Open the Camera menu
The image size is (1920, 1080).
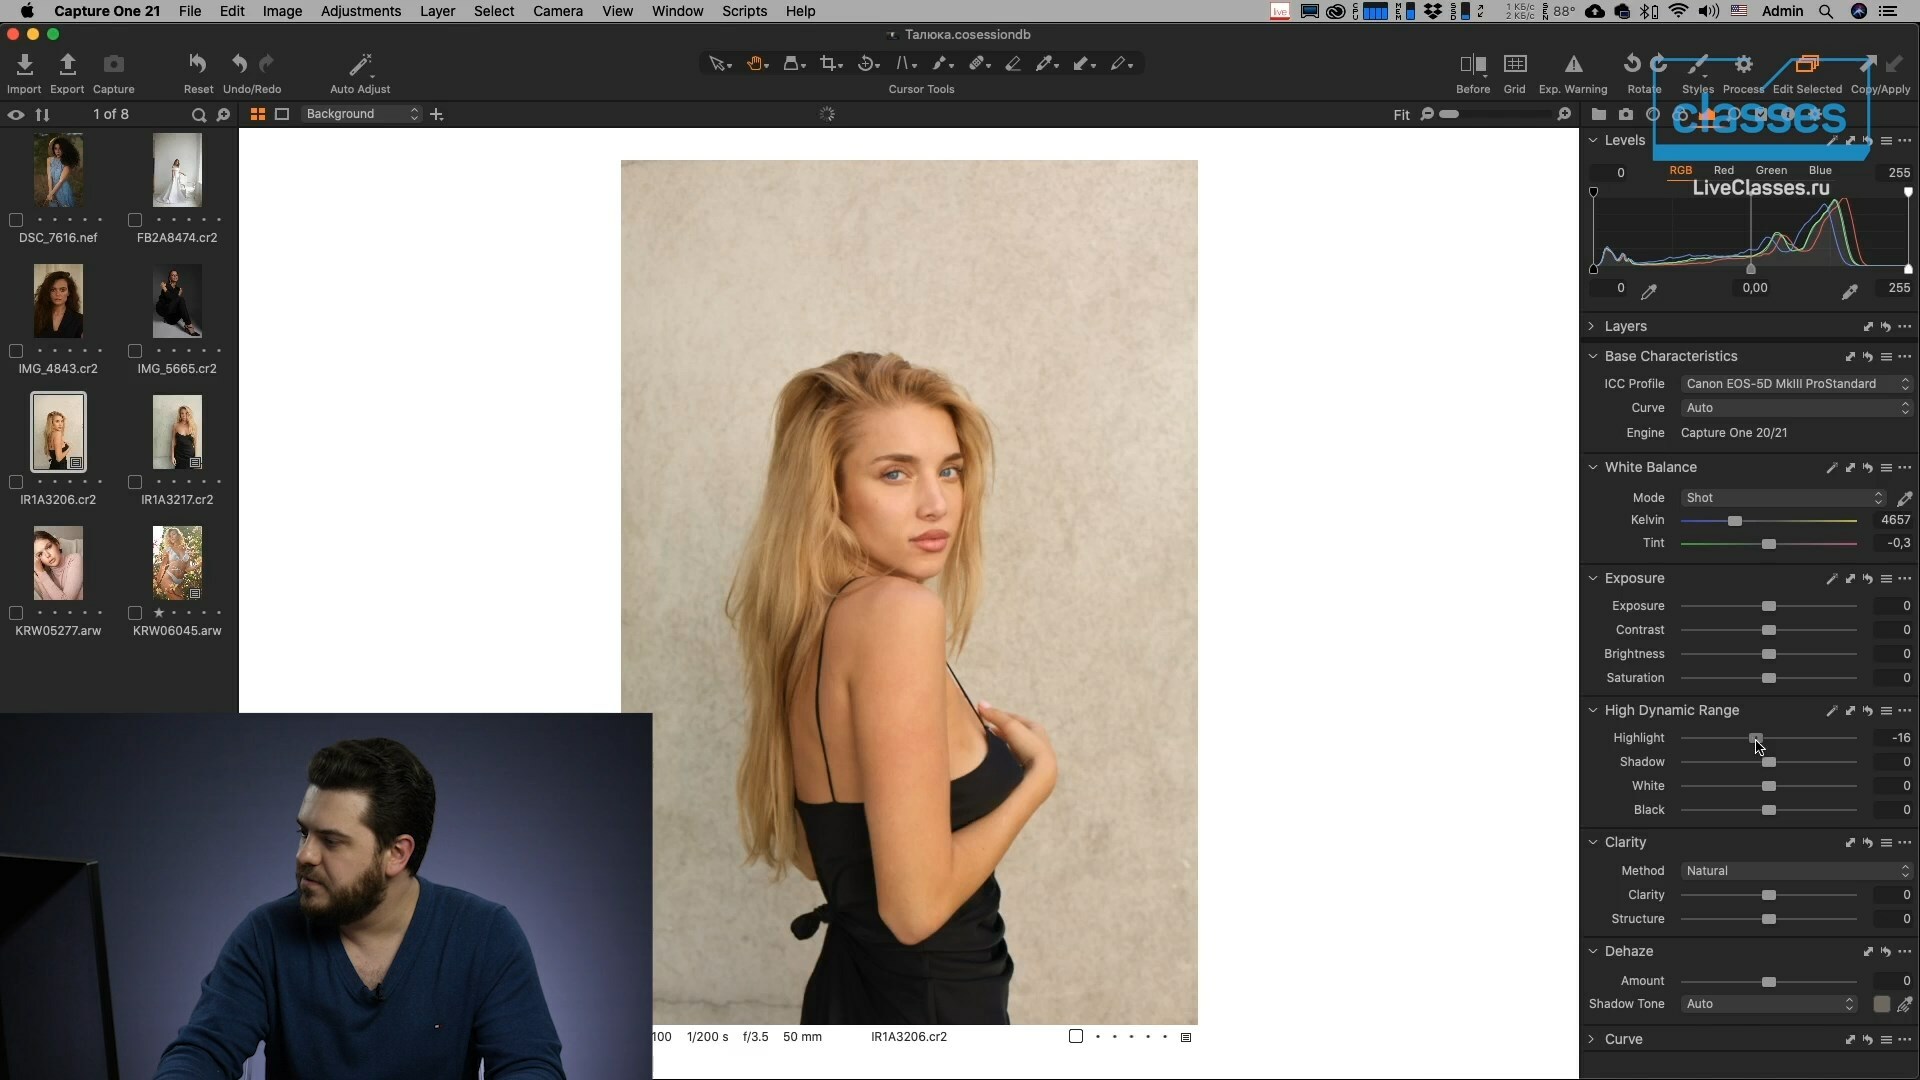558,11
